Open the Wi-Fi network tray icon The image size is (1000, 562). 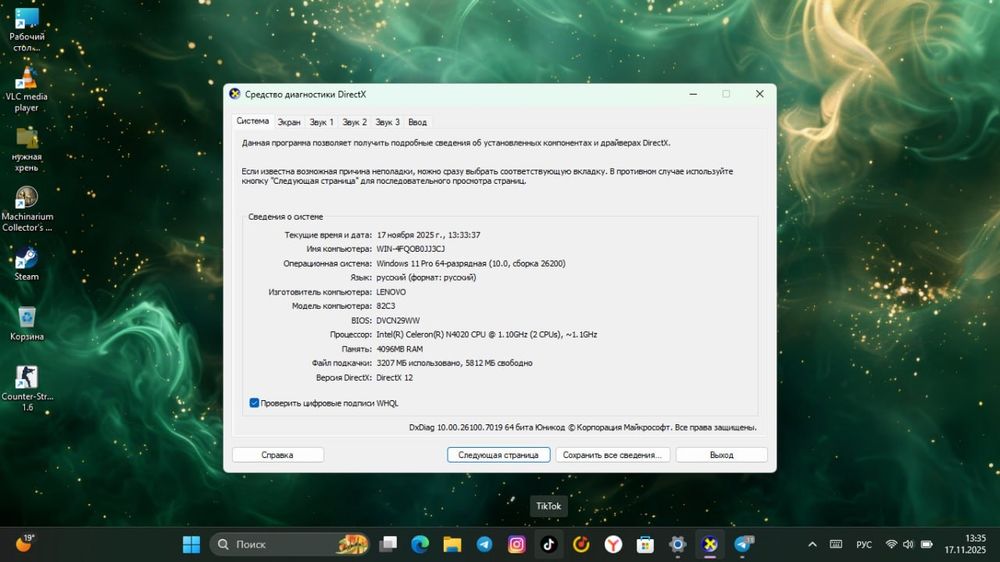pyautogui.click(x=891, y=544)
